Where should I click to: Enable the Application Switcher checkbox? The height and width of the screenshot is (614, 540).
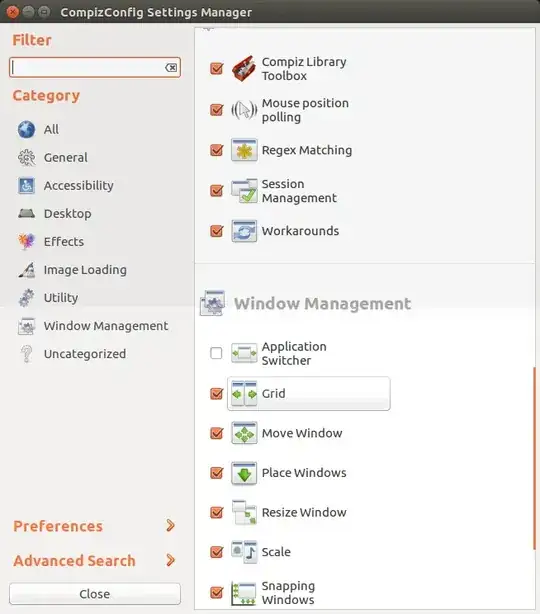pyautogui.click(x=216, y=353)
